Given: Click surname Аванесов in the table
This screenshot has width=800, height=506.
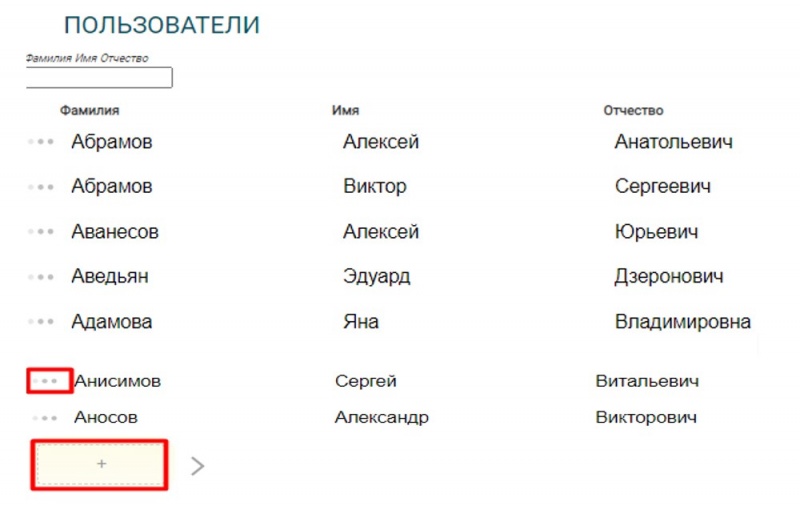Looking at the screenshot, I should pos(115,232).
